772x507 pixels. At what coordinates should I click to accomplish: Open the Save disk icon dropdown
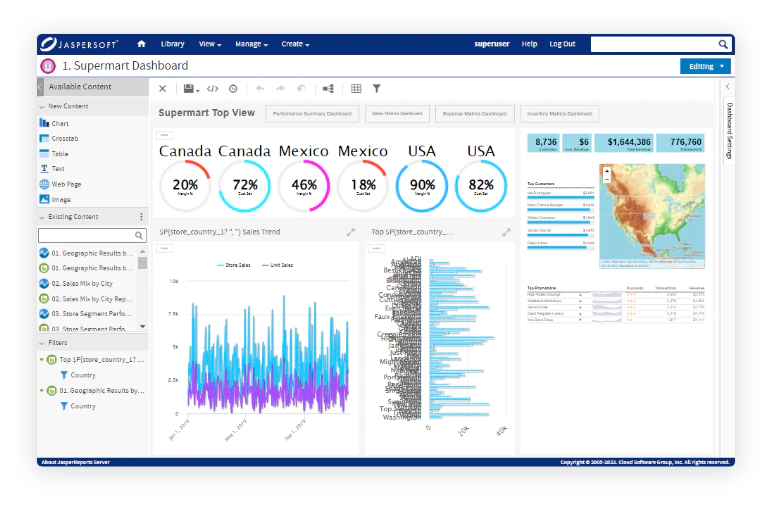pyautogui.click(x=191, y=89)
